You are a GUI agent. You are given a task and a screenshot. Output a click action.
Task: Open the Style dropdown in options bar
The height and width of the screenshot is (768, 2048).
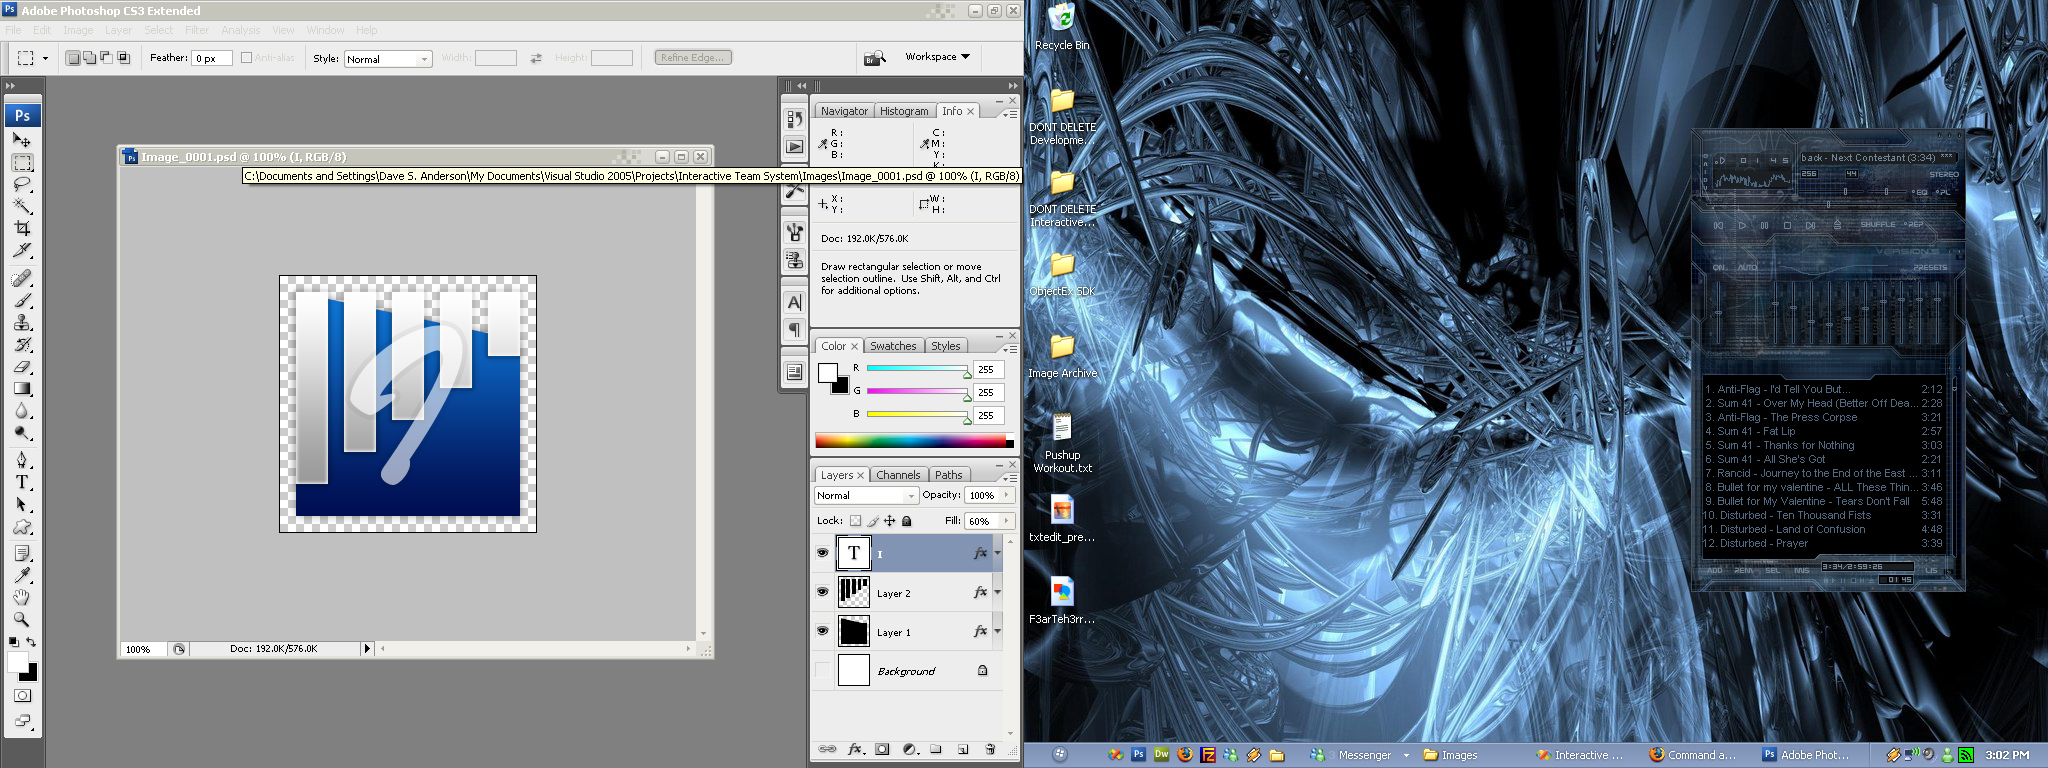(388, 59)
